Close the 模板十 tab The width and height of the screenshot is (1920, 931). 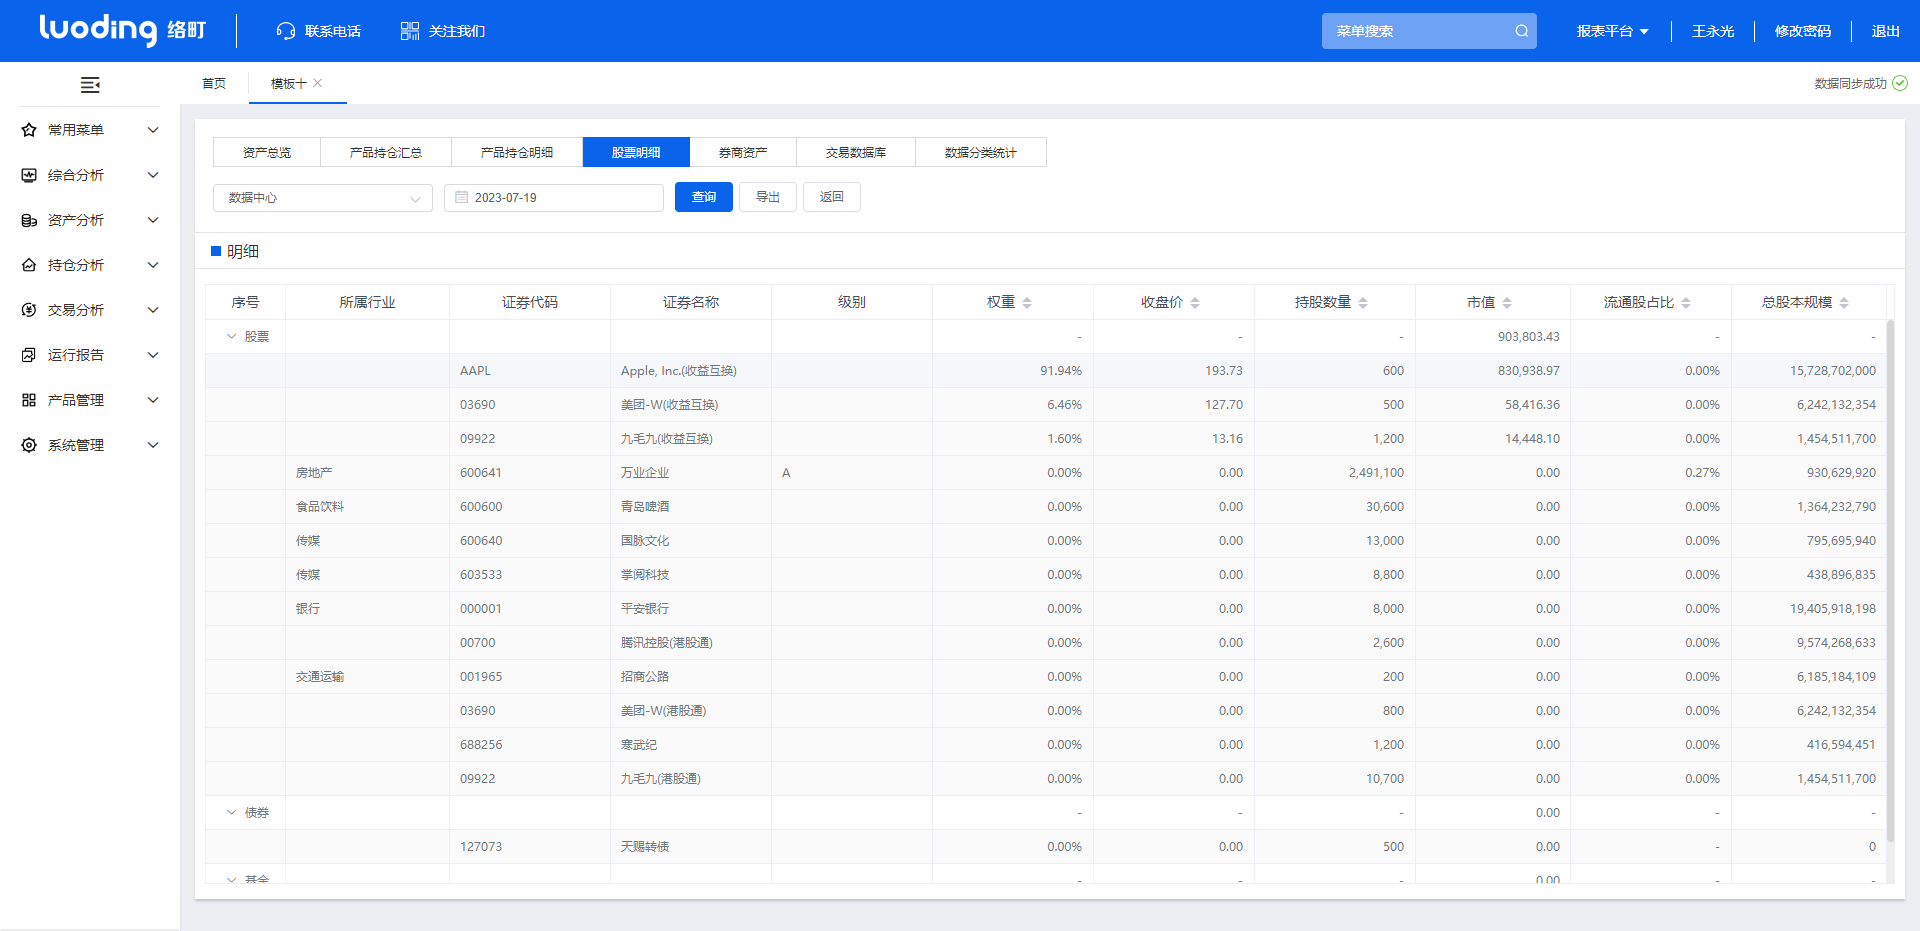pos(318,83)
